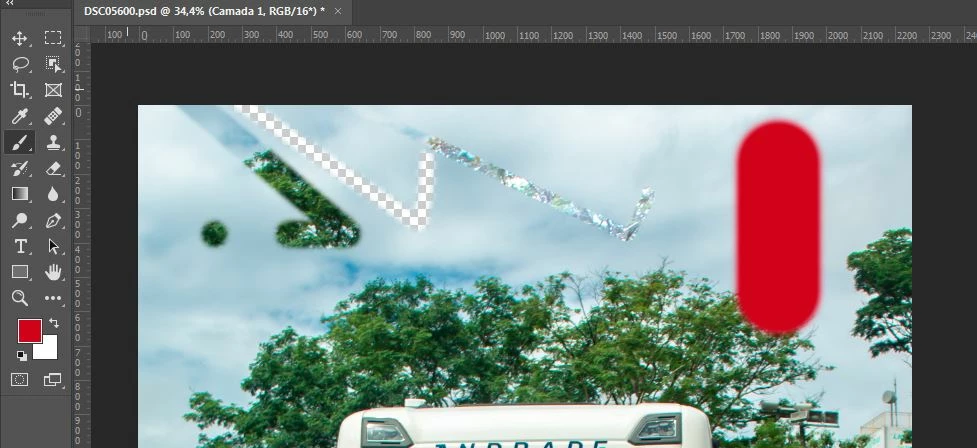Open the red foreground color picker
The width and height of the screenshot is (977, 448).
[x=29, y=331]
